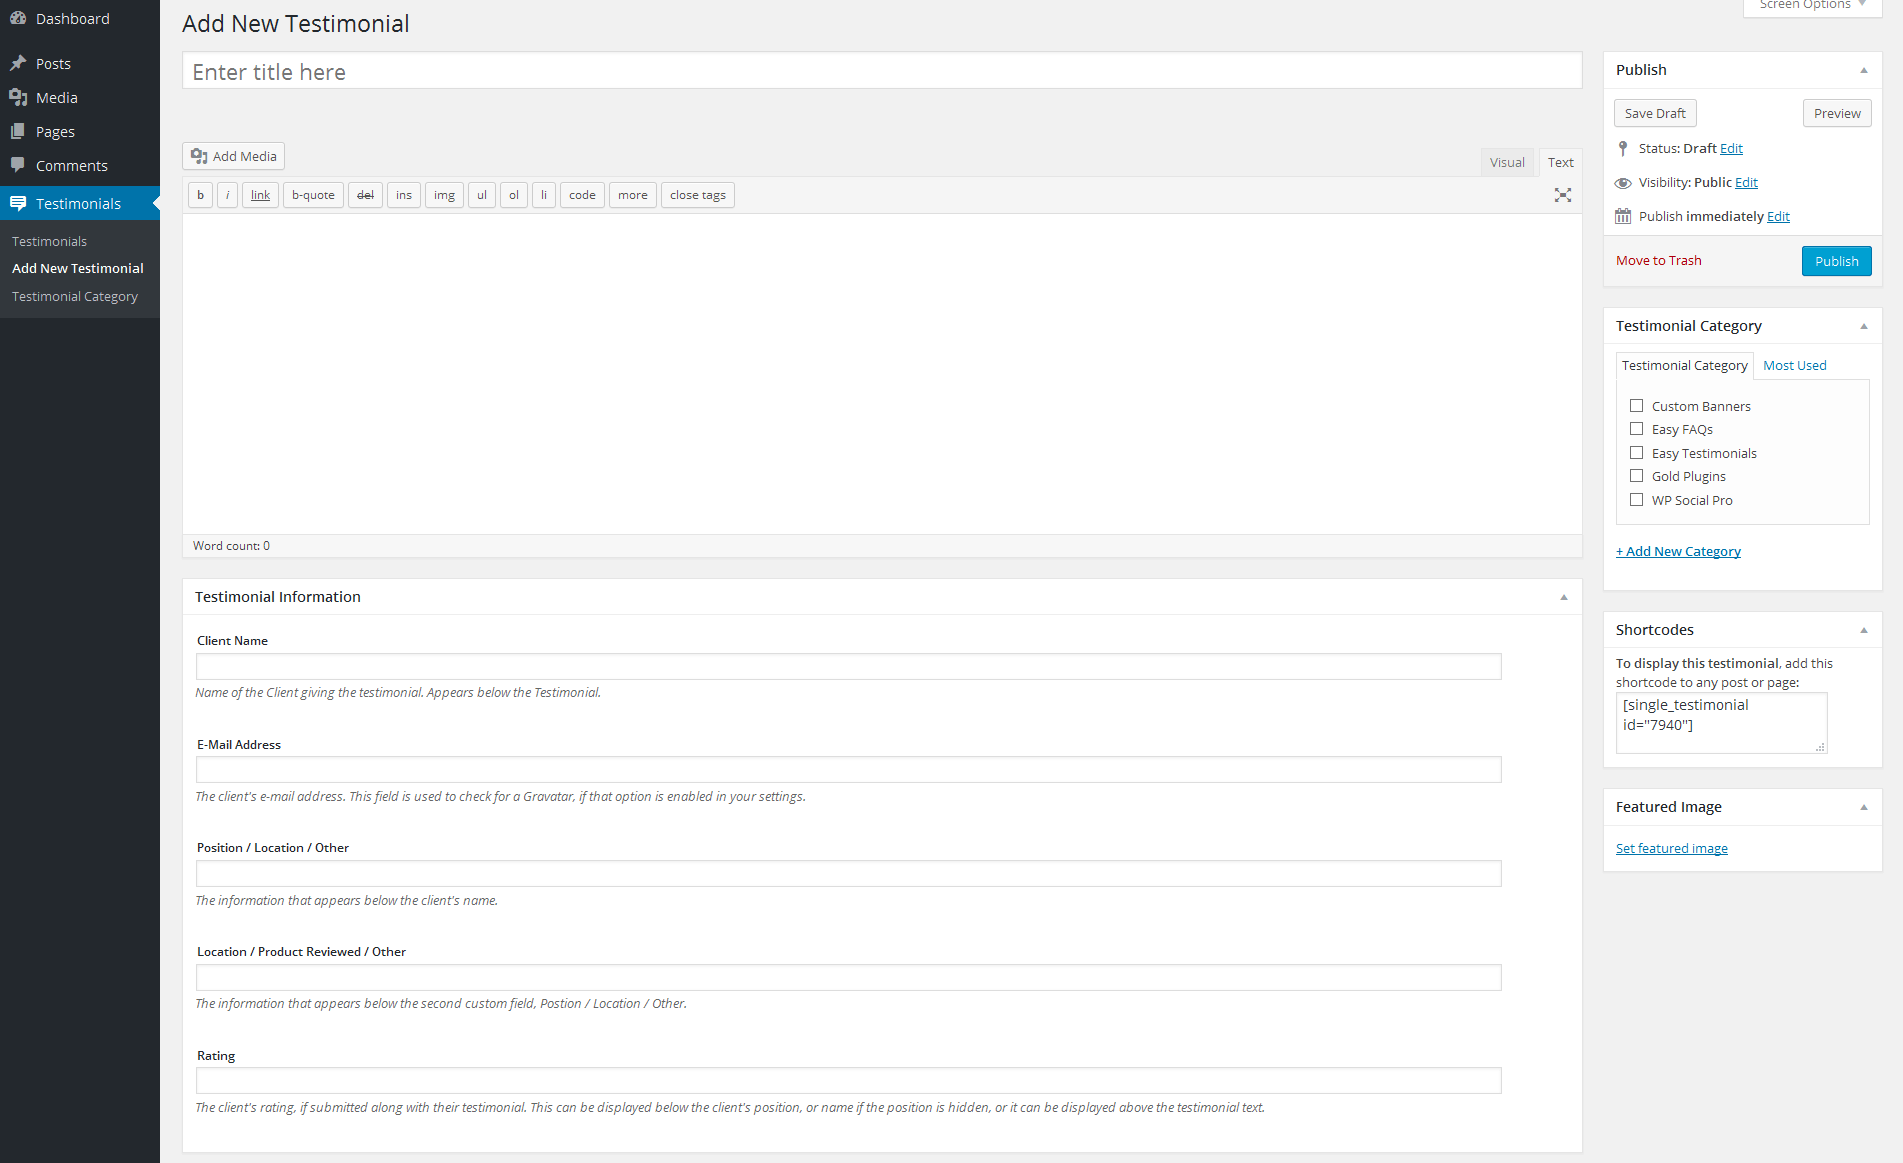1903x1163 pixels.
Task: Tick the WP Social Pro category
Action: pyautogui.click(x=1636, y=500)
